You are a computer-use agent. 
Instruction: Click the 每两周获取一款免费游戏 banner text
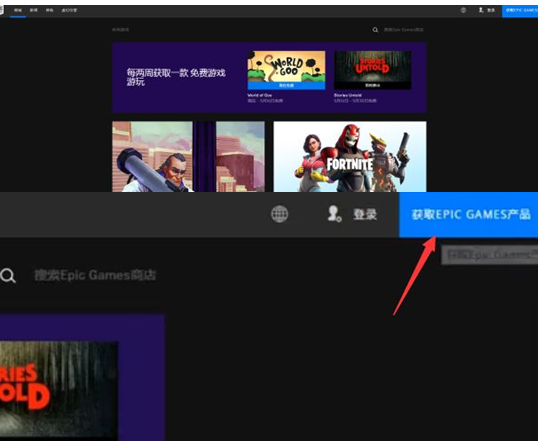pos(176,77)
